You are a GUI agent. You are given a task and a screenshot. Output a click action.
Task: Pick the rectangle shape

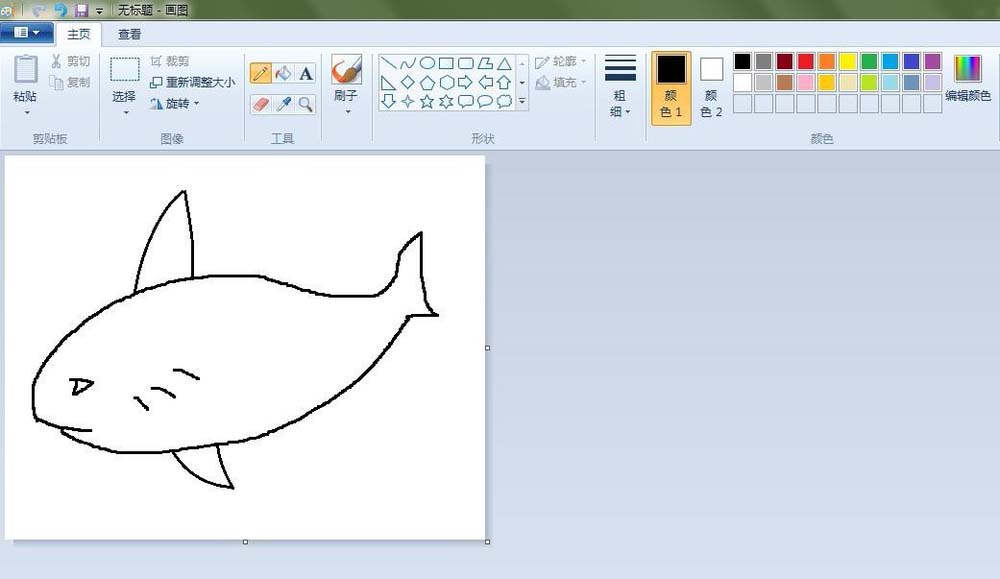446,63
